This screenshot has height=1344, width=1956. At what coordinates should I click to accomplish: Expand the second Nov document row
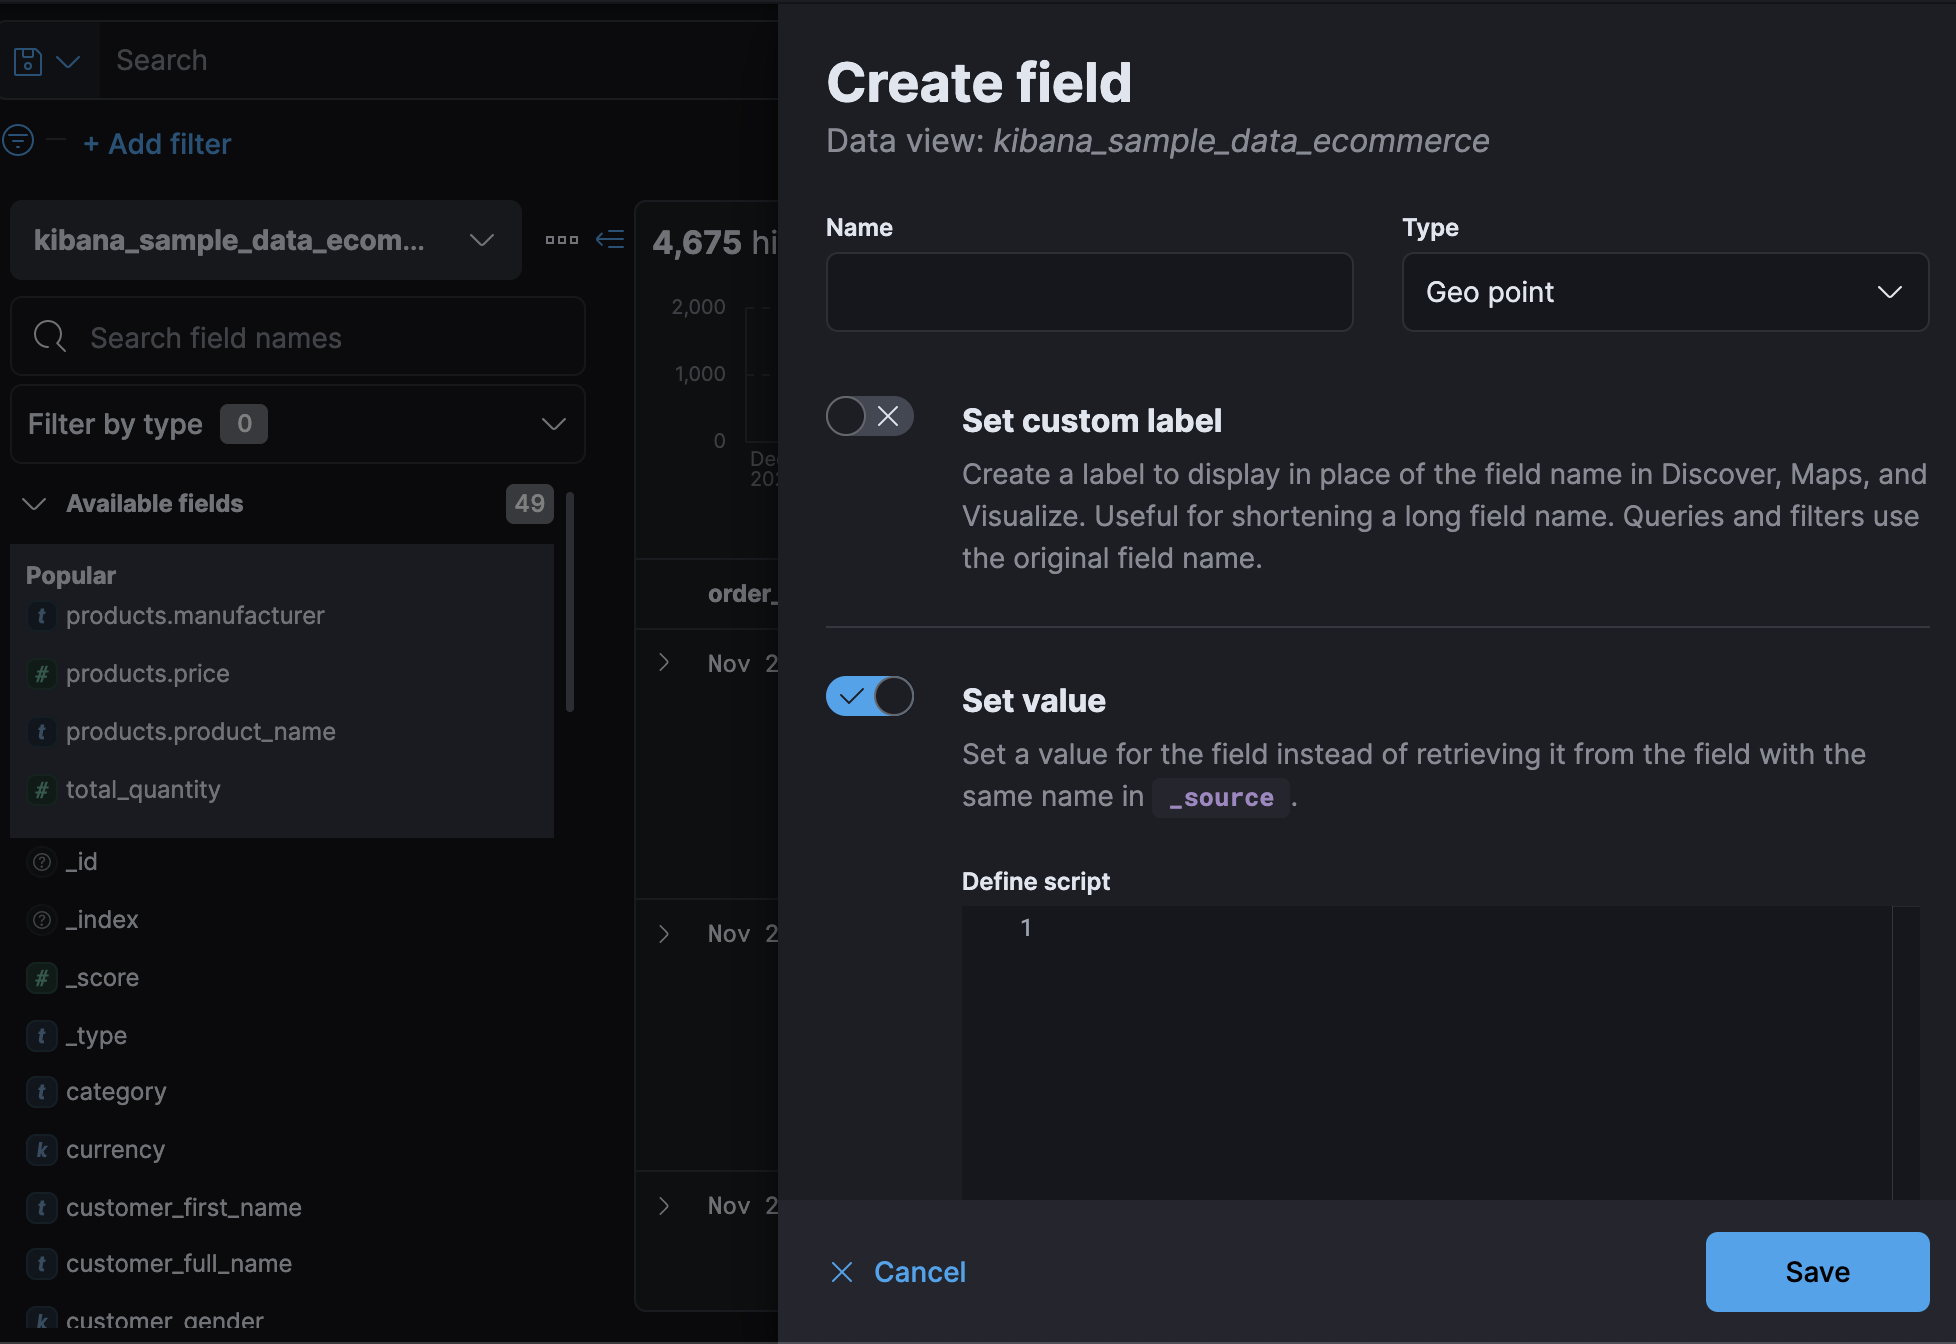[664, 933]
